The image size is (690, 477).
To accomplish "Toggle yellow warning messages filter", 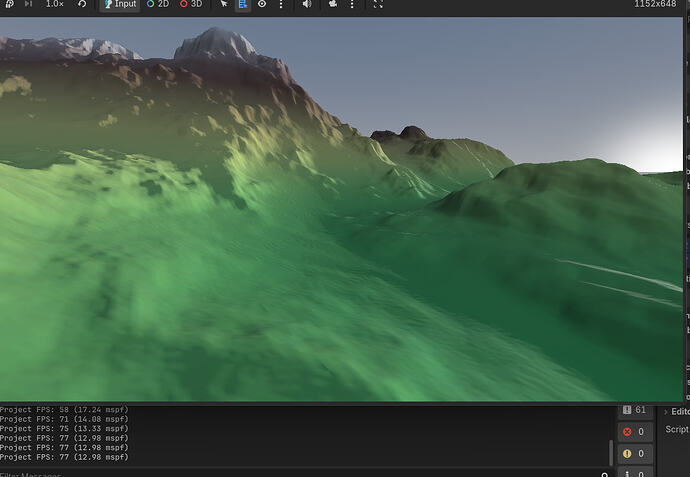I will tap(635, 454).
